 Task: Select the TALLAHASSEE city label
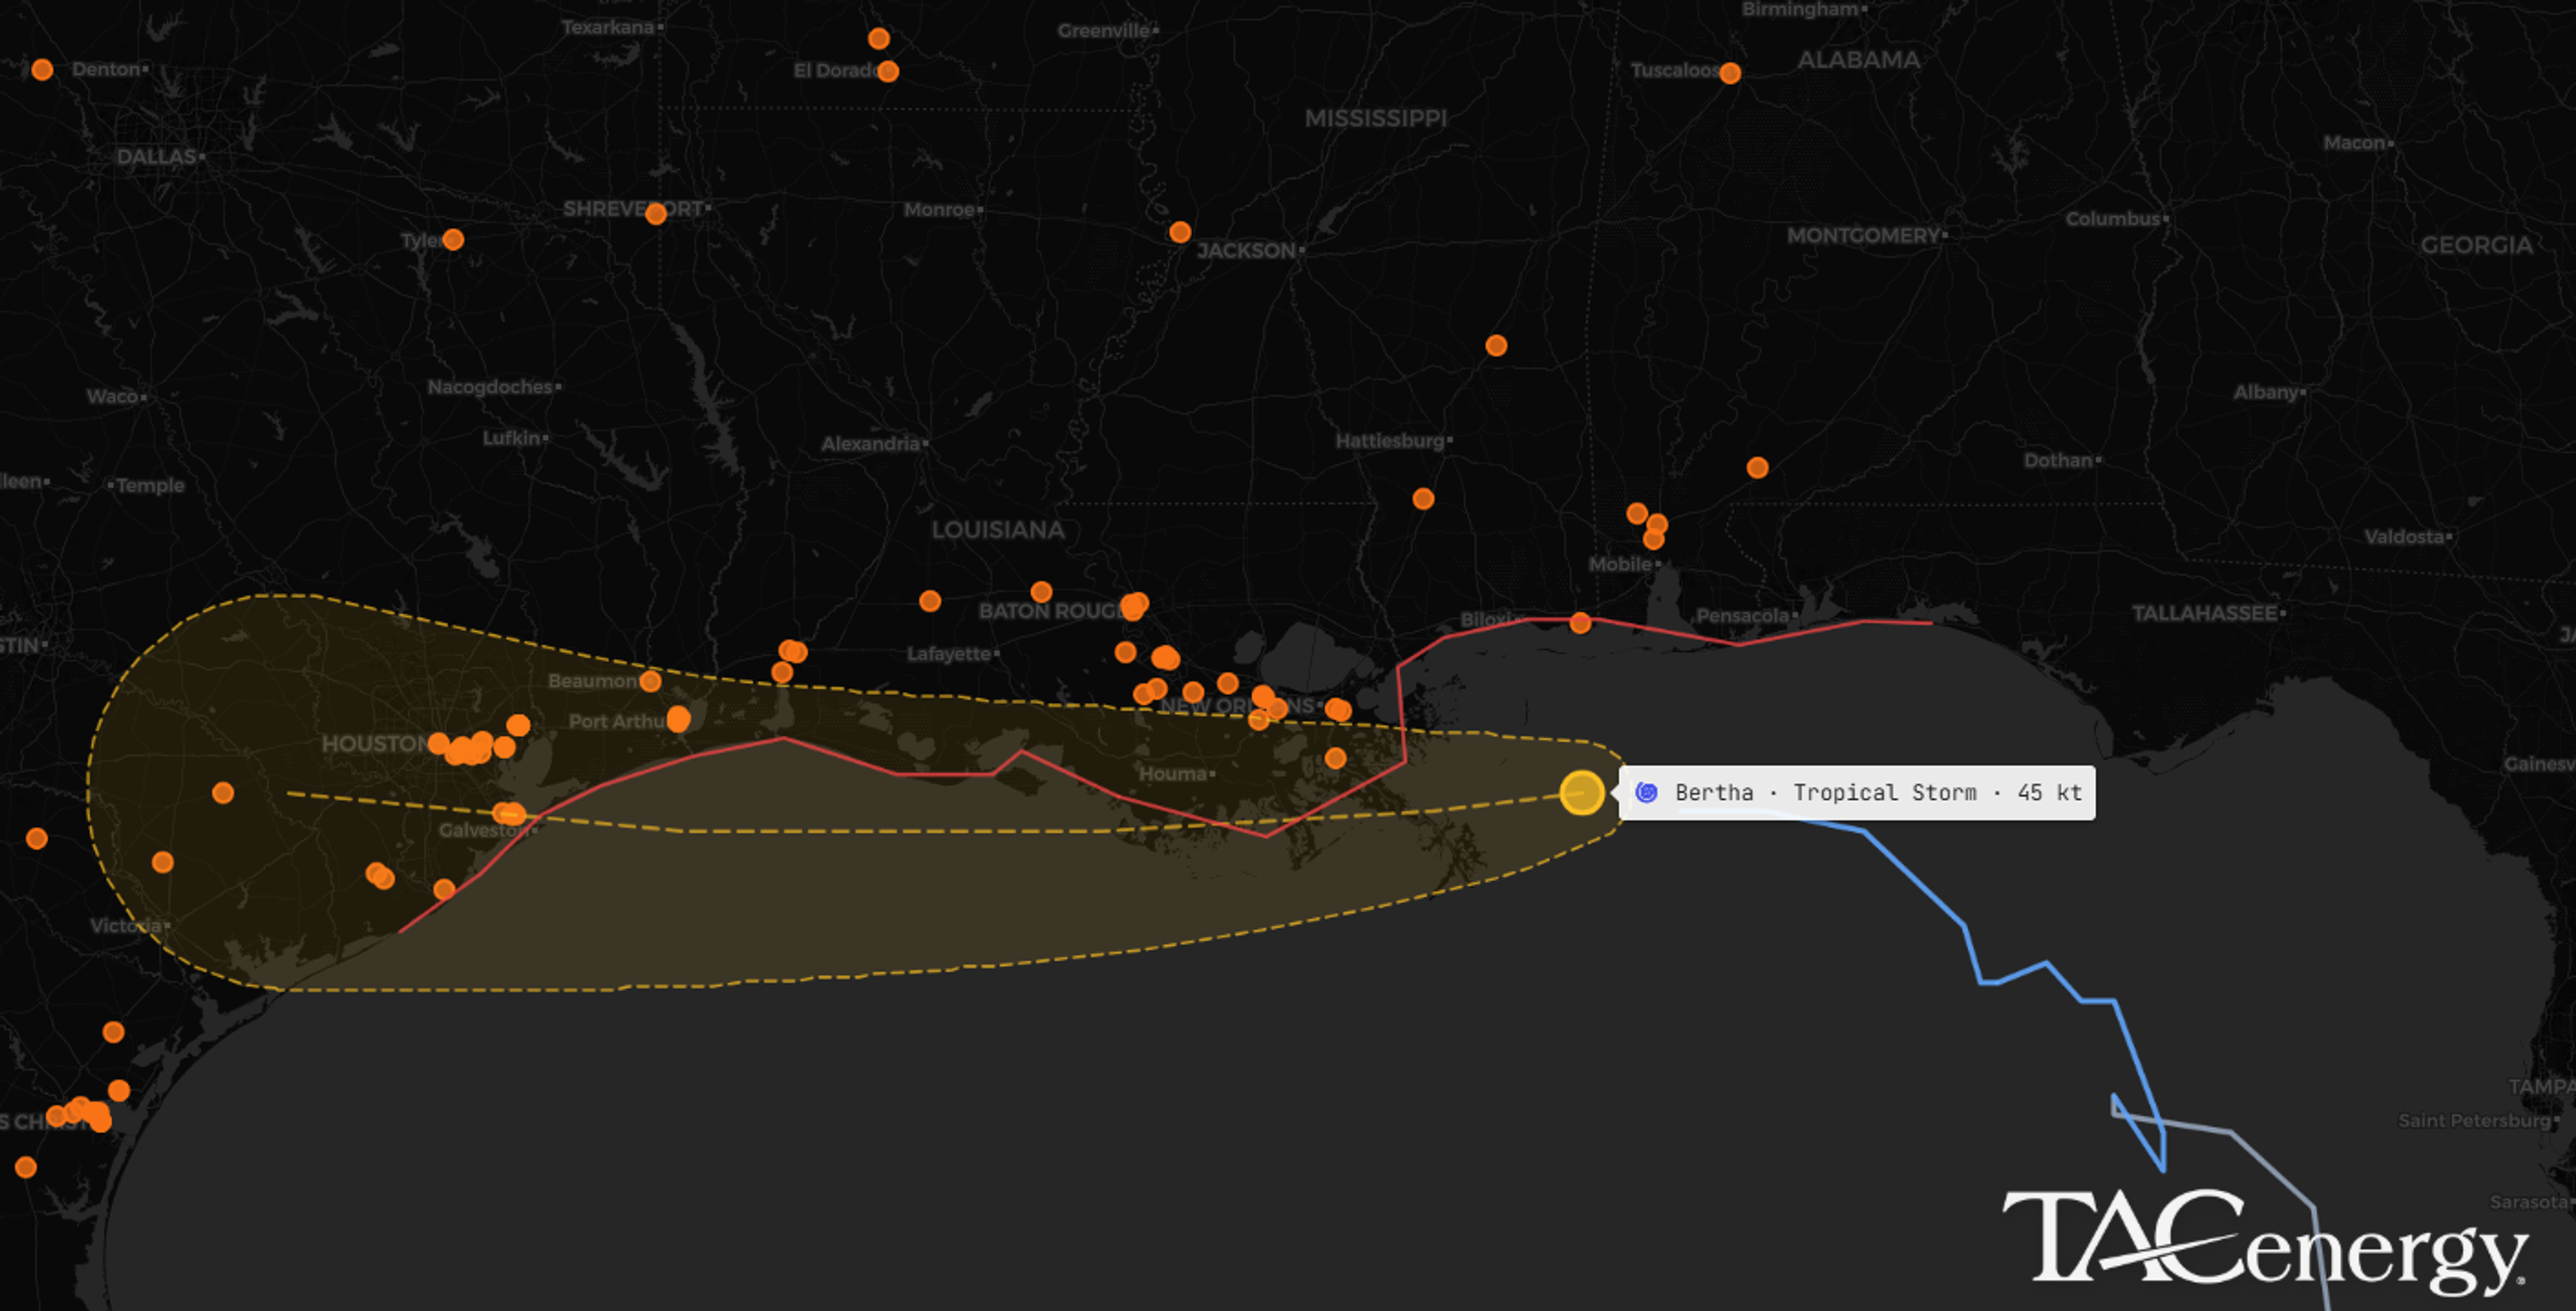(x=2204, y=613)
